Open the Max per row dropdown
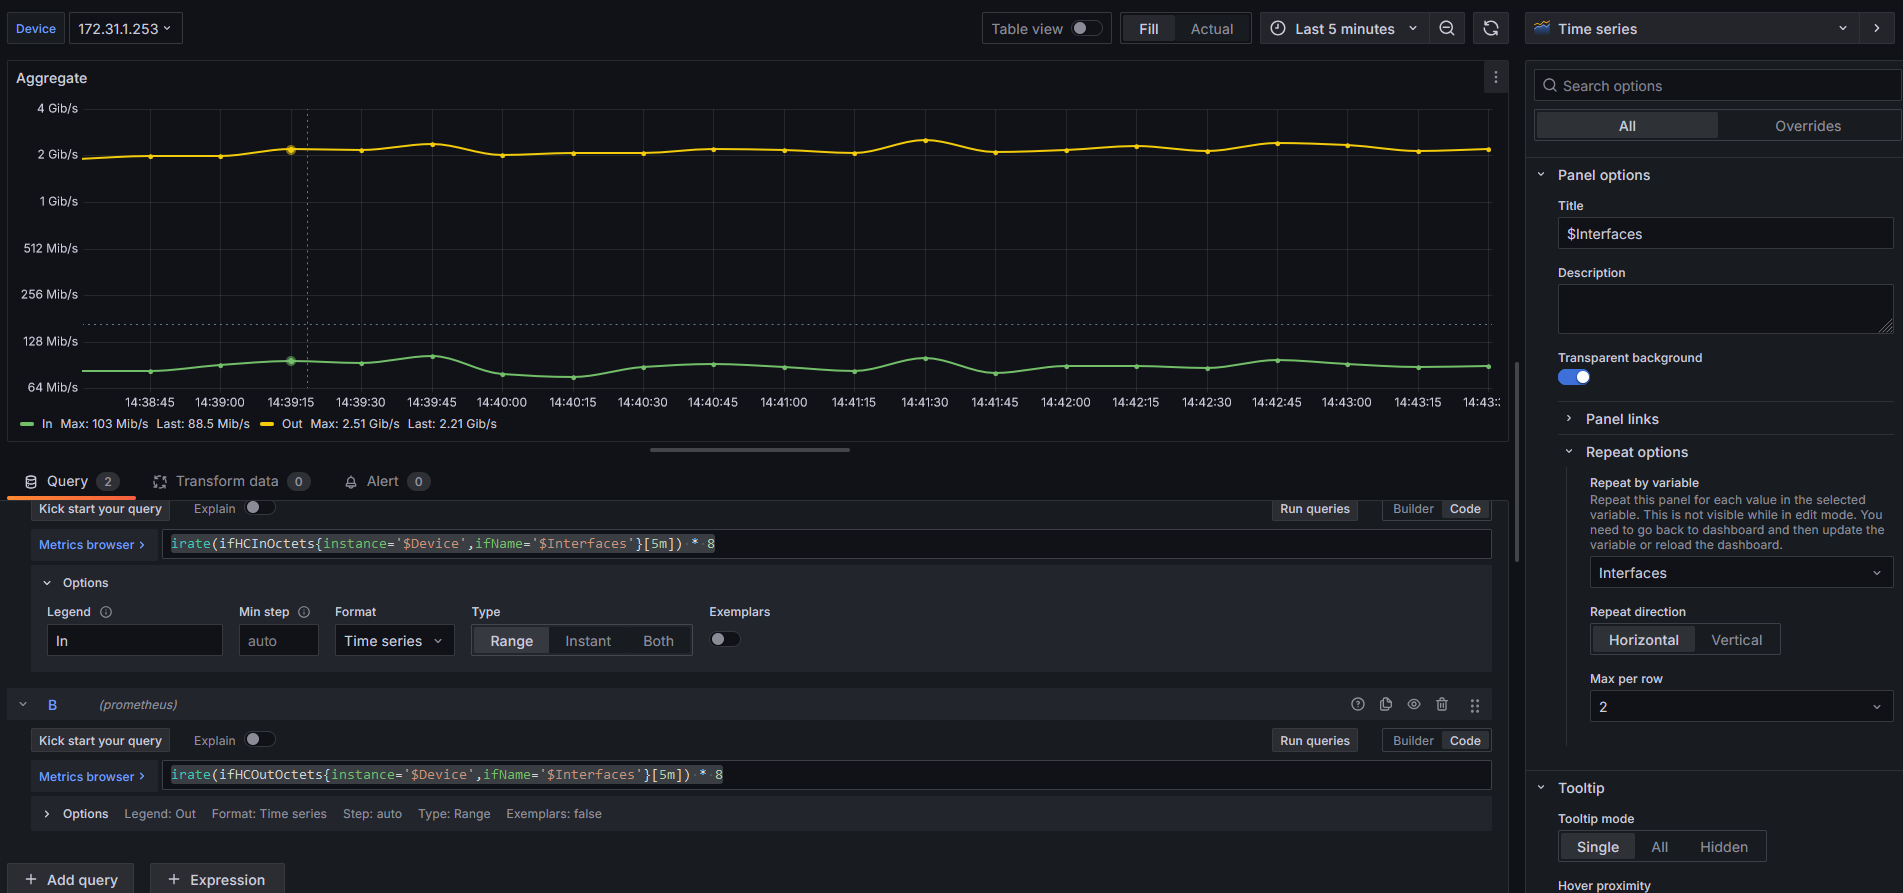The height and width of the screenshot is (893, 1903). (1741, 707)
